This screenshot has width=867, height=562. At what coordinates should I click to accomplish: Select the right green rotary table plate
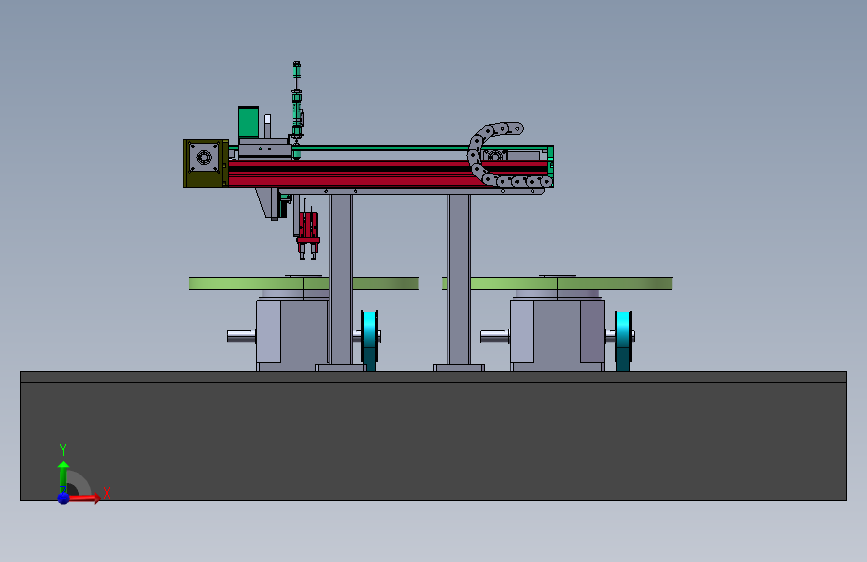click(x=557, y=284)
